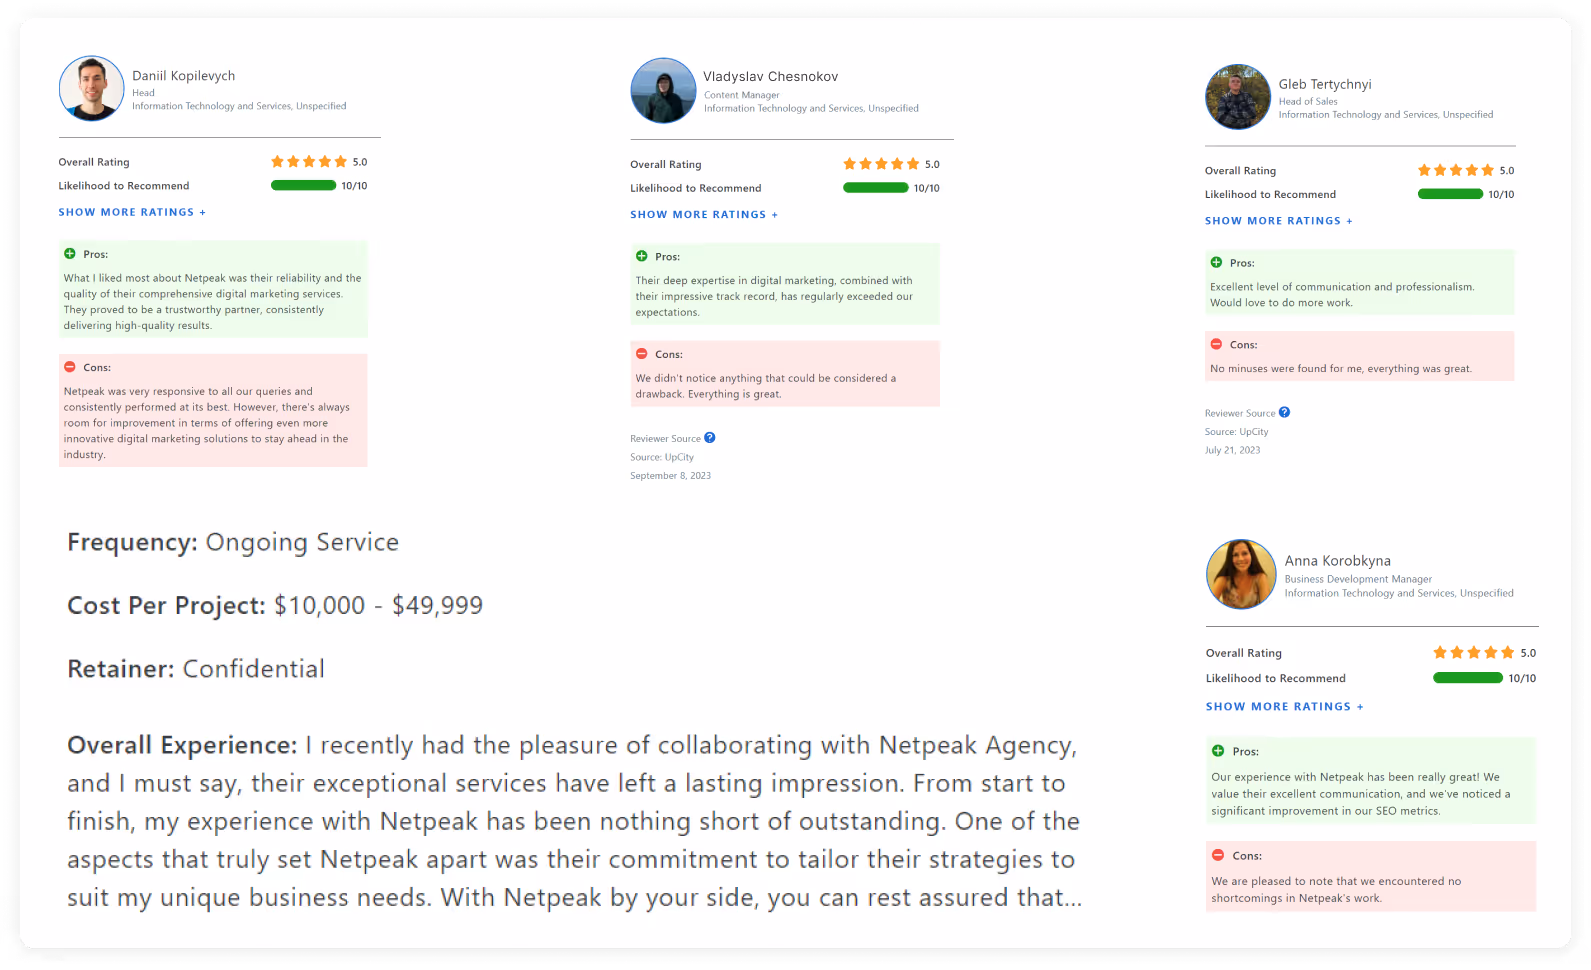
Task: Click the reviewer name Gleb Tertychnyi
Action: pos(1324,84)
